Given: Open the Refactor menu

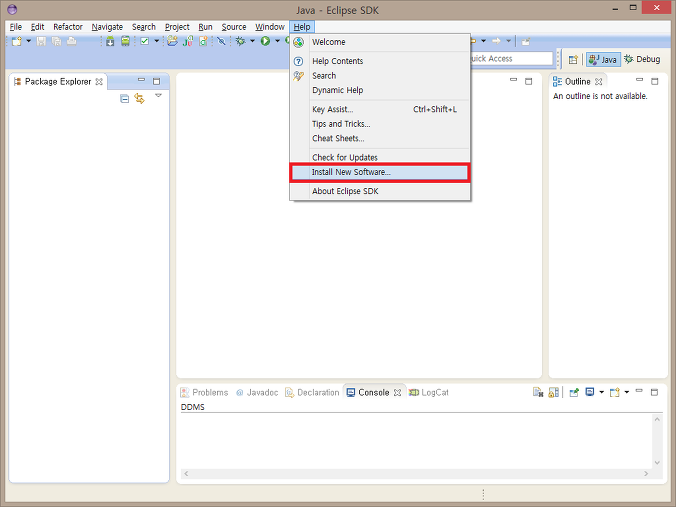Looking at the screenshot, I should [x=68, y=27].
